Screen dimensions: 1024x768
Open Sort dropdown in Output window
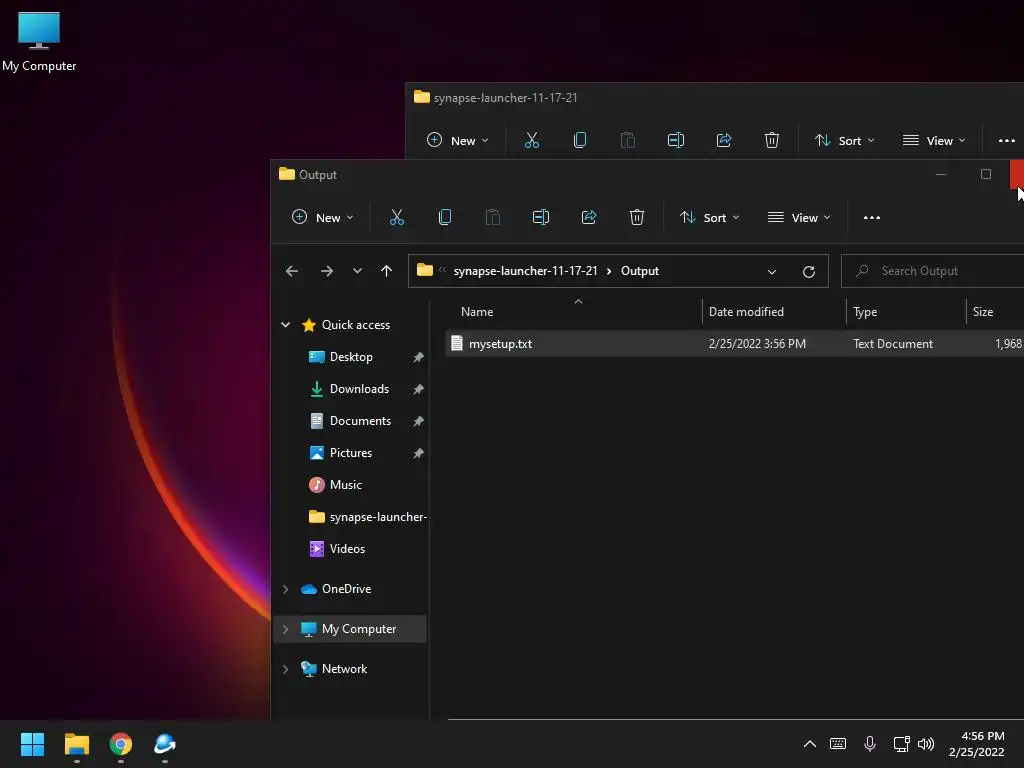[x=709, y=217]
